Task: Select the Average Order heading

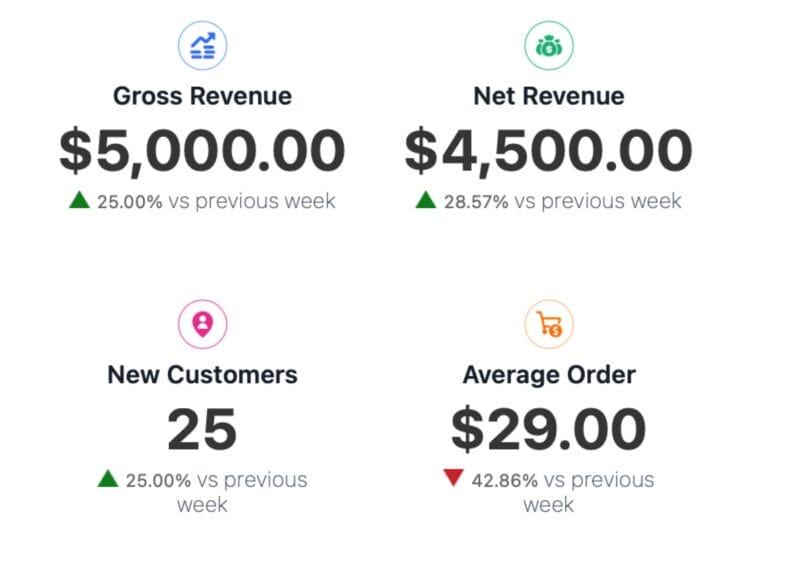Action: point(548,375)
